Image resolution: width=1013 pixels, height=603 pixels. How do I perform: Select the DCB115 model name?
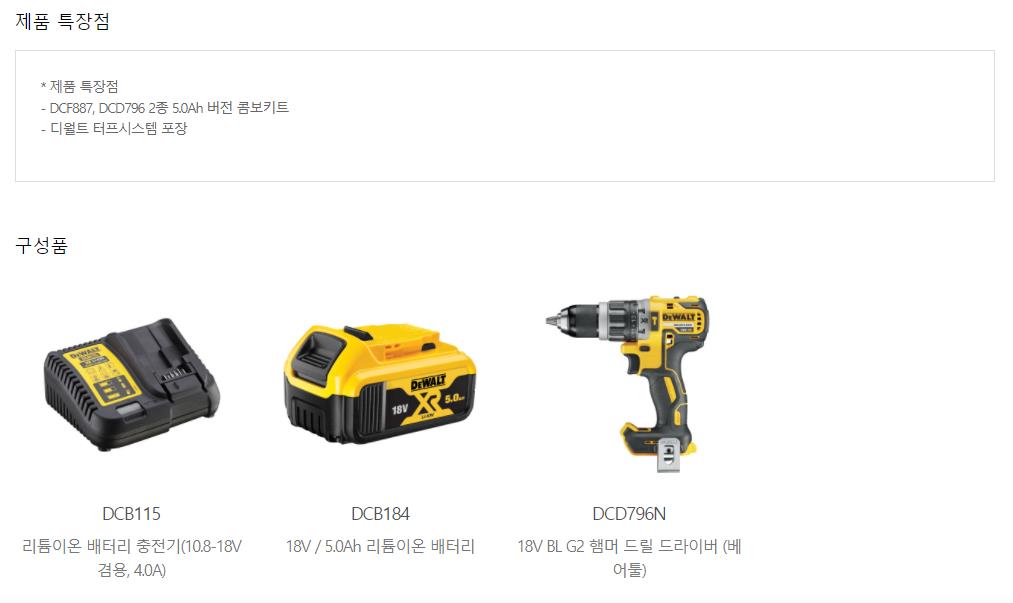132,514
